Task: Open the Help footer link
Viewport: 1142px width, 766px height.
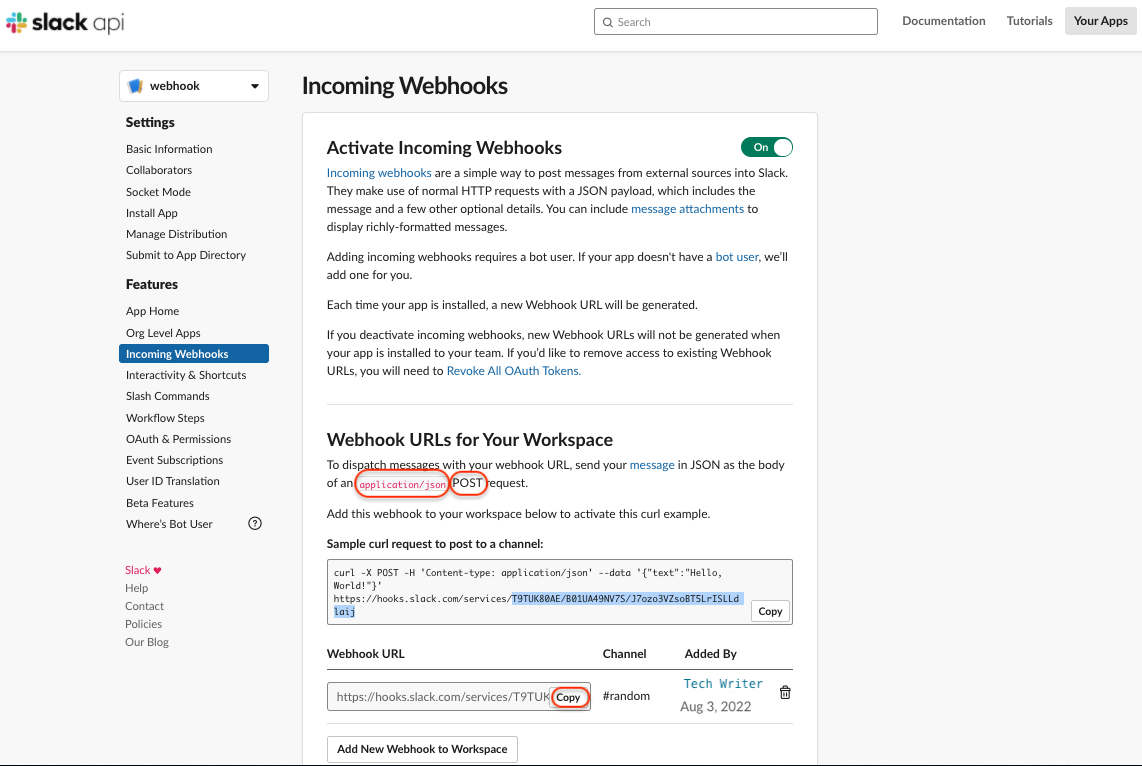Action: 136,588
